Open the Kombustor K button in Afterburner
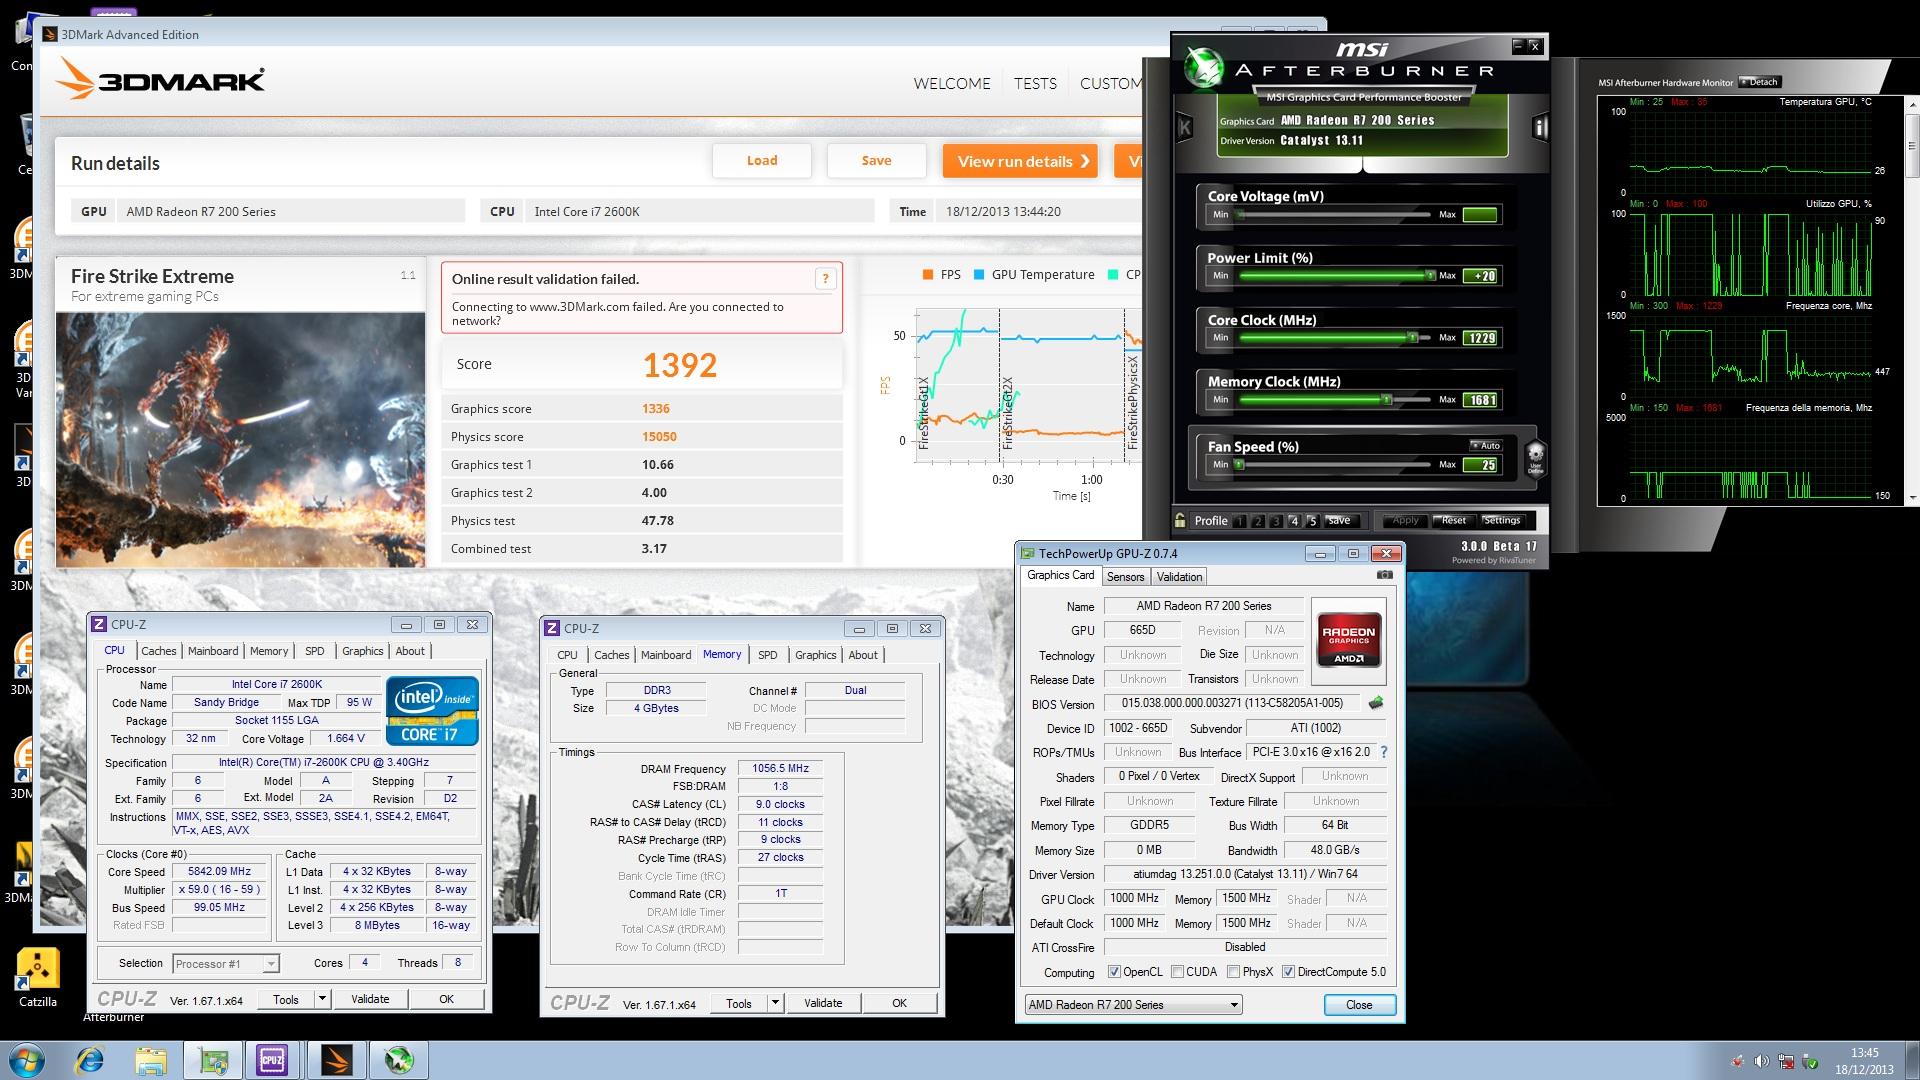Viewport: 1920px width, 1080px height. 1185,127
